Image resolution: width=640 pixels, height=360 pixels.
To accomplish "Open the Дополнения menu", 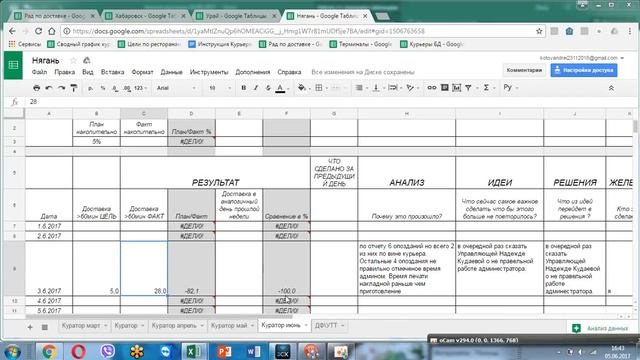I will coord(253,72).
